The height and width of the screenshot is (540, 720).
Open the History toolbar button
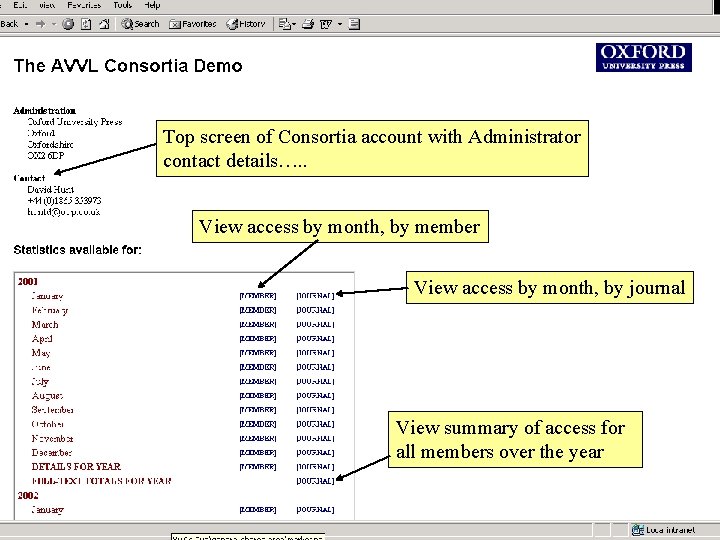246,24
